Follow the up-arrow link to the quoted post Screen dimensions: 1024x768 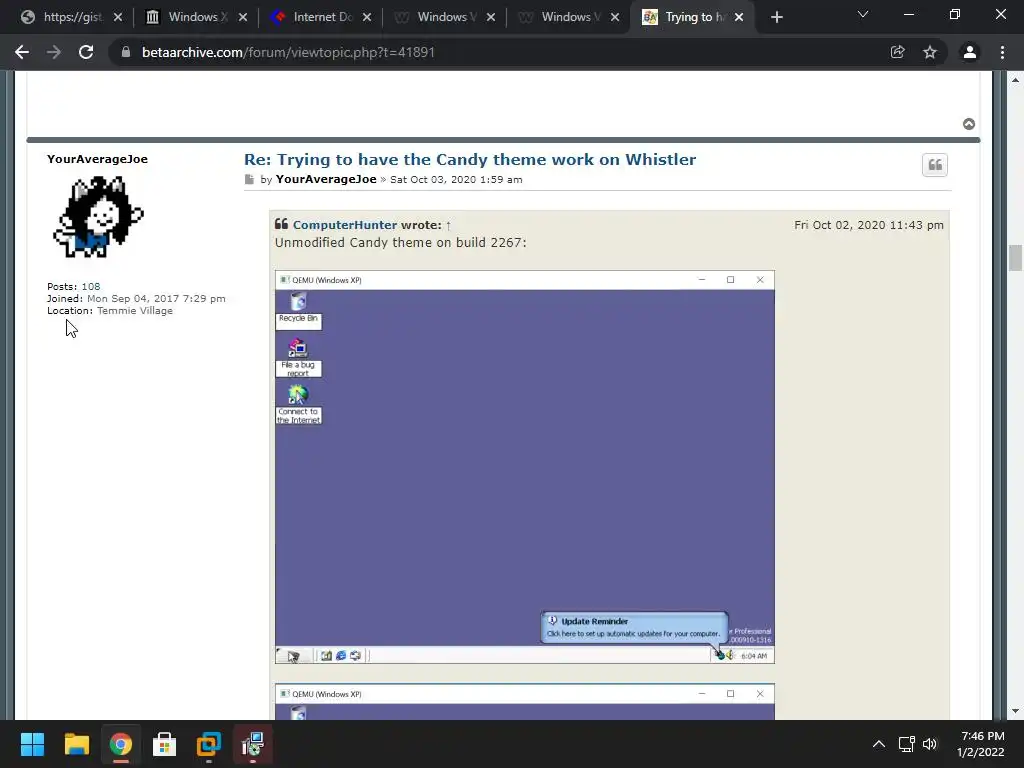pyautogui.click(x=448, y=225)
